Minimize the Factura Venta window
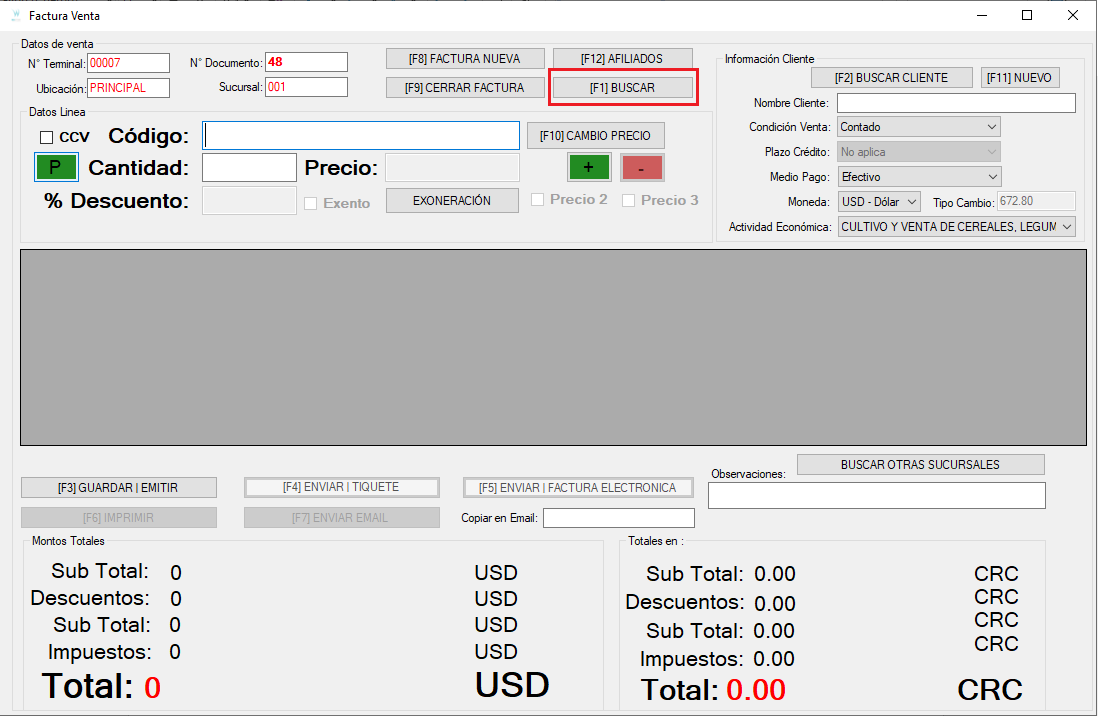This screenshot has width=1098, height=716. 982,15
